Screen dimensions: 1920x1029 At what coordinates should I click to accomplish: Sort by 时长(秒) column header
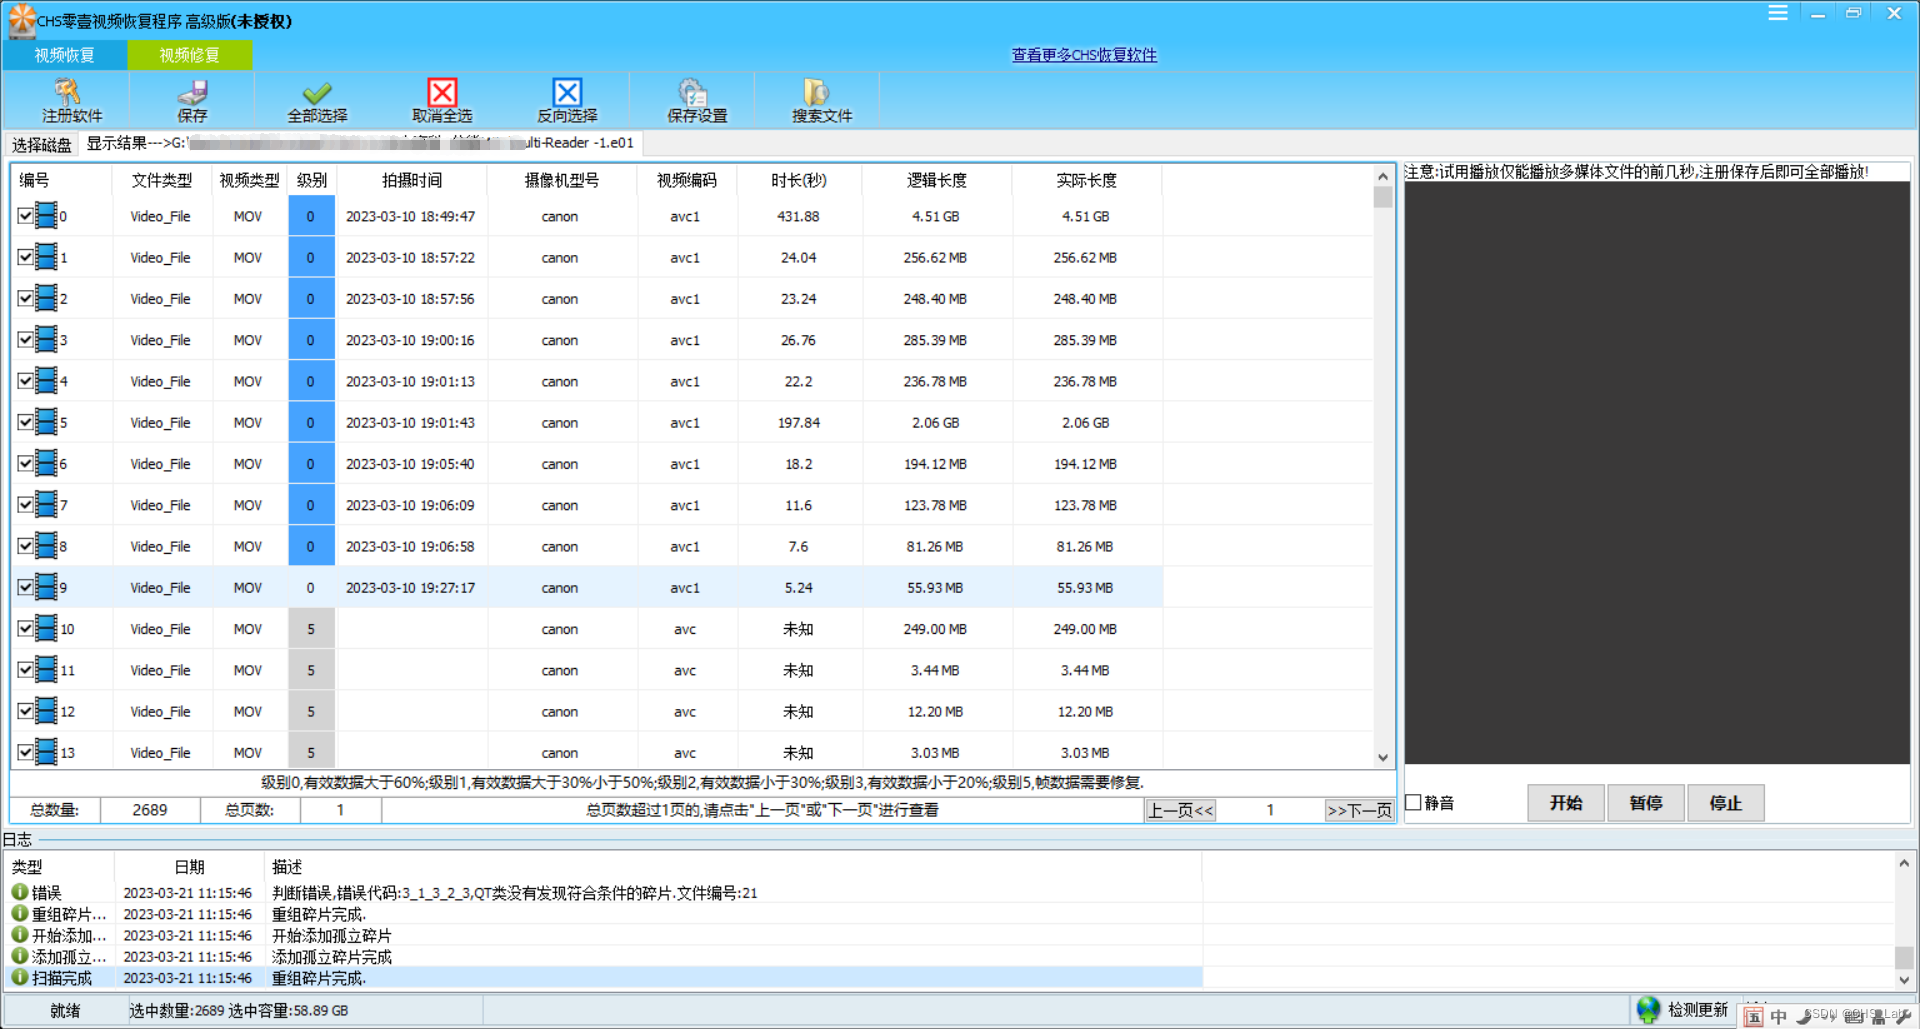point(798,180)
